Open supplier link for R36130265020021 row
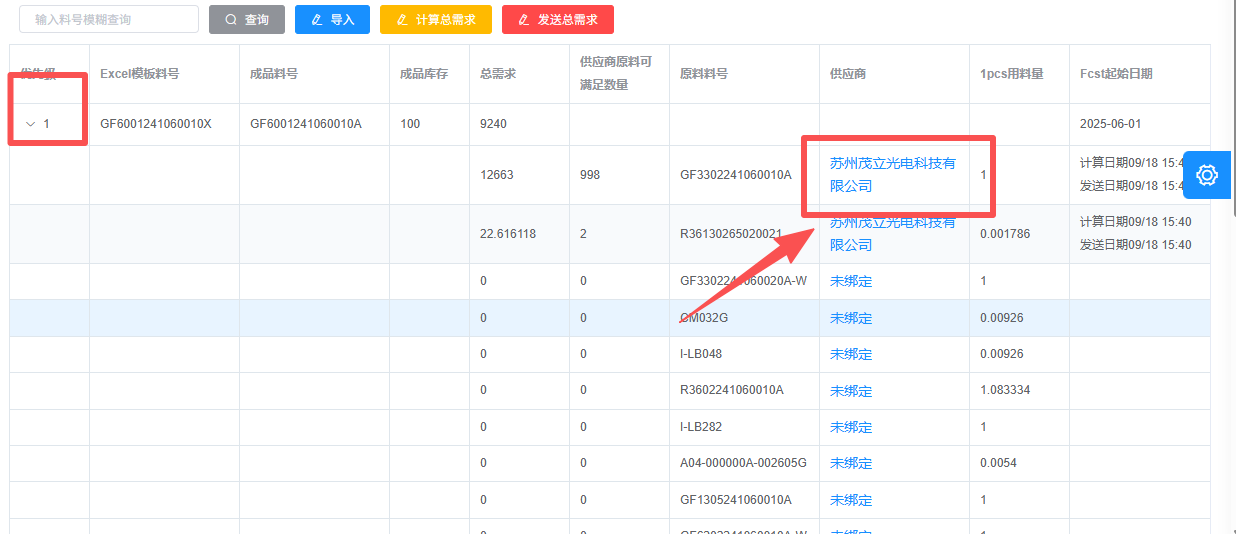Viewport: 1236px width, 534px height. pos(892,234)
